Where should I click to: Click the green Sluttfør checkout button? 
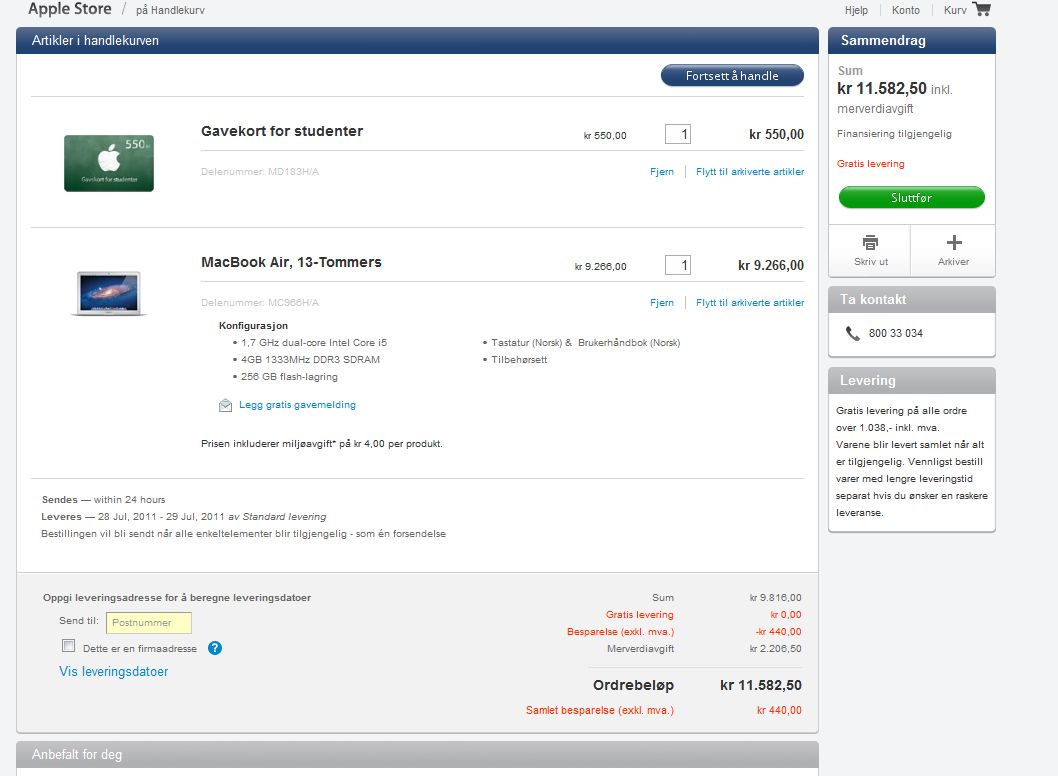point(912,198)
